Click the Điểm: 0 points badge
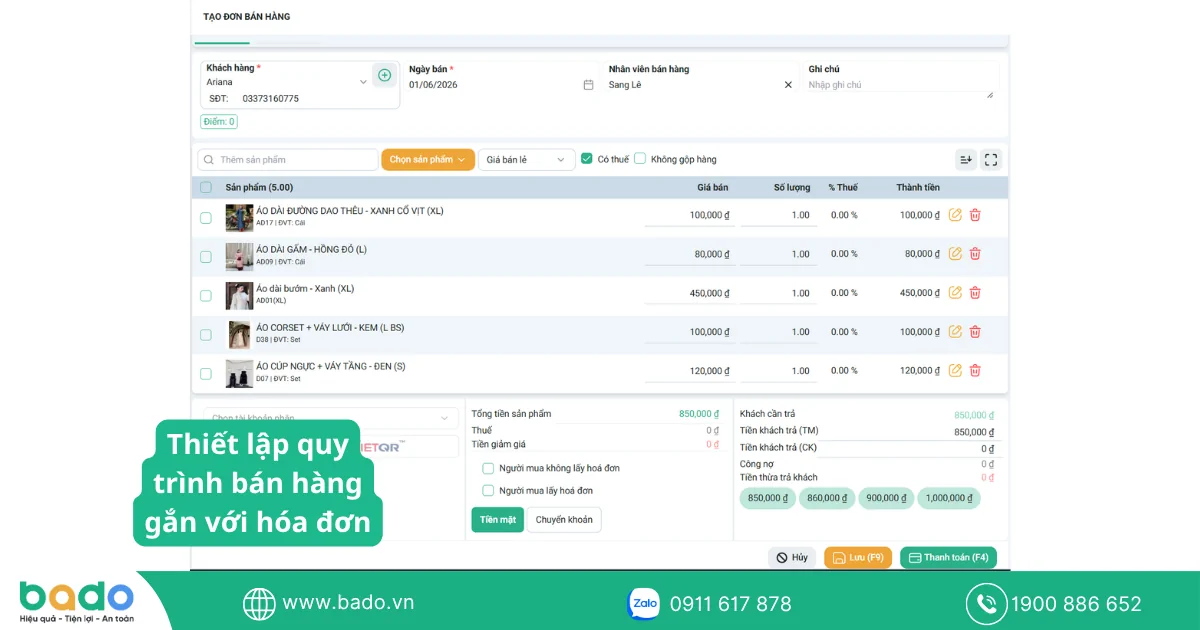This screenshot has width=1200, height=630. coord(219,122)
